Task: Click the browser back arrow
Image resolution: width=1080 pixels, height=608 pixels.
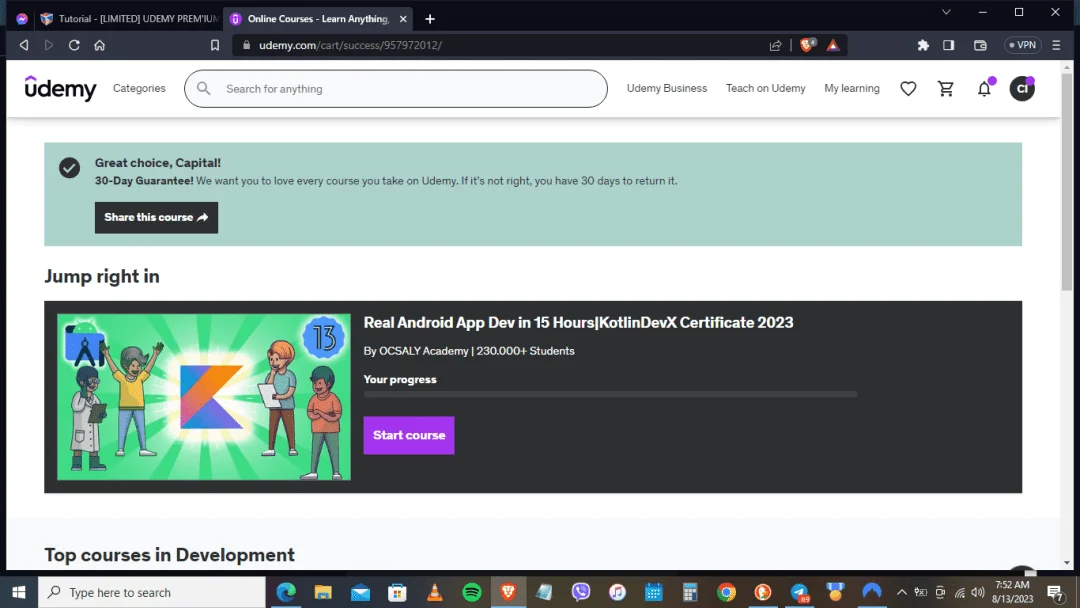Action: [x=24, y=45]
